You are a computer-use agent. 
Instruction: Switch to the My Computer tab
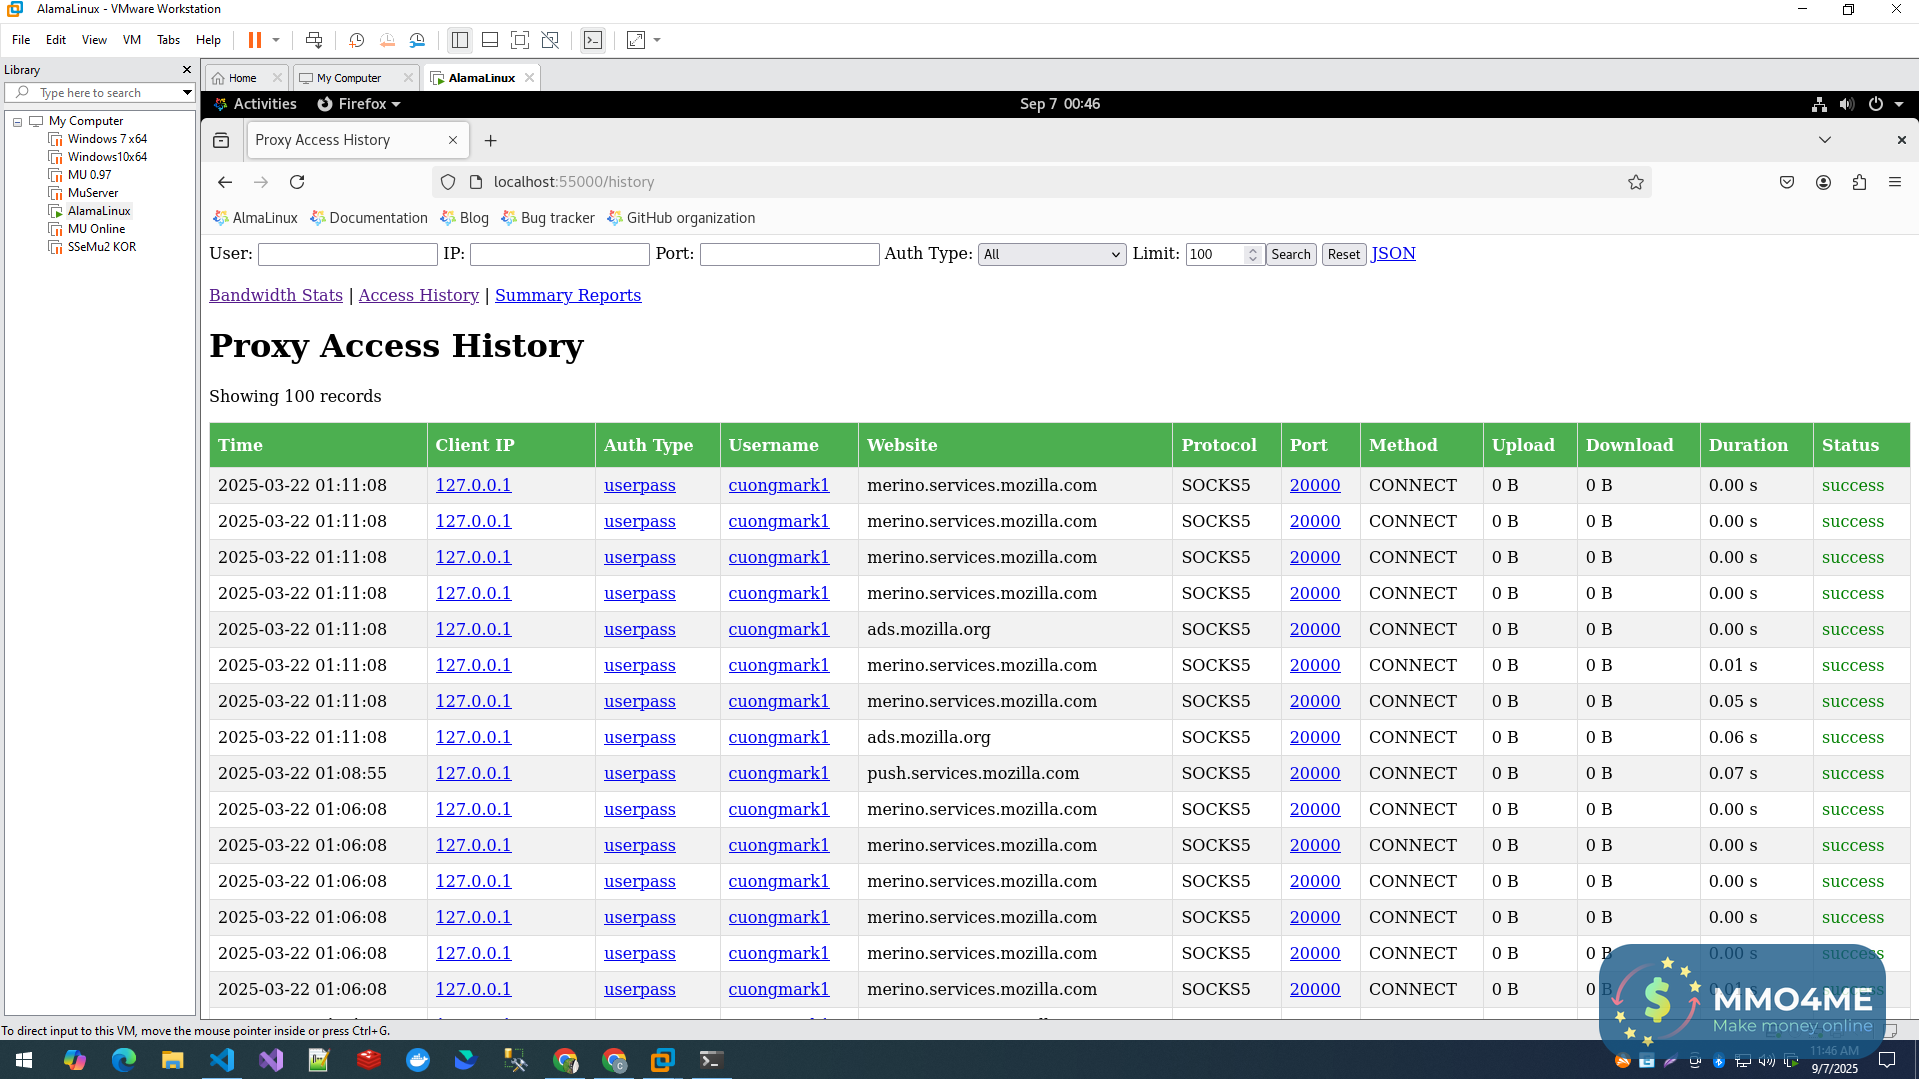[x=349, y=78]
